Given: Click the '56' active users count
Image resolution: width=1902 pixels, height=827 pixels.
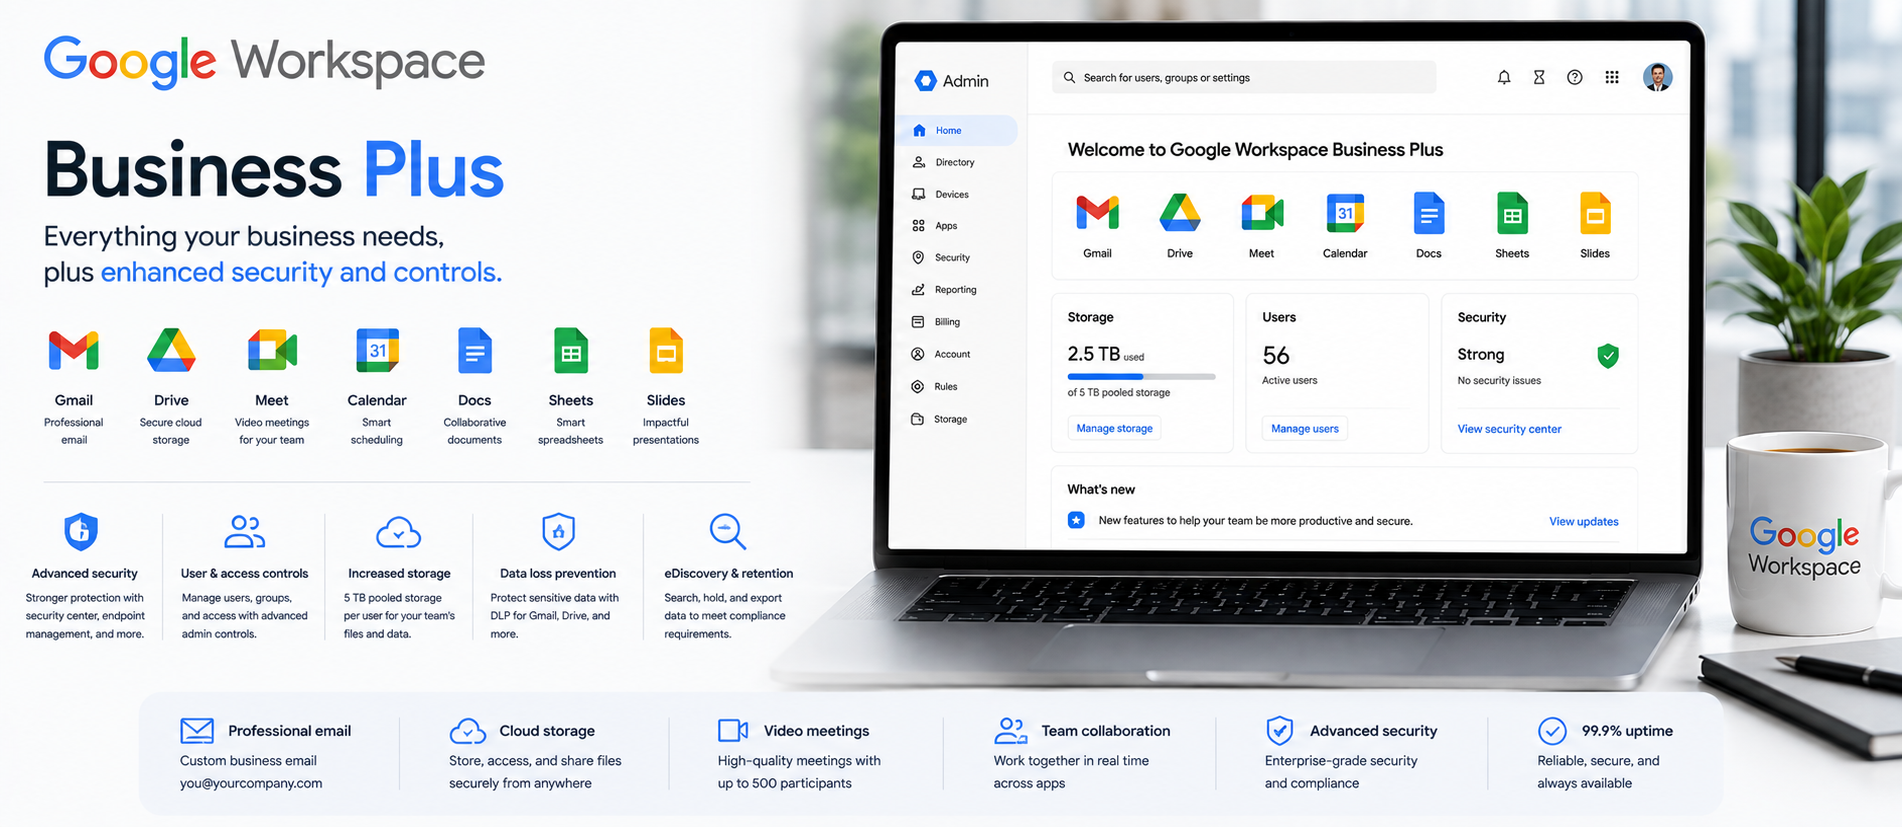Looking at the screenshot, I should coord(1276,355).
